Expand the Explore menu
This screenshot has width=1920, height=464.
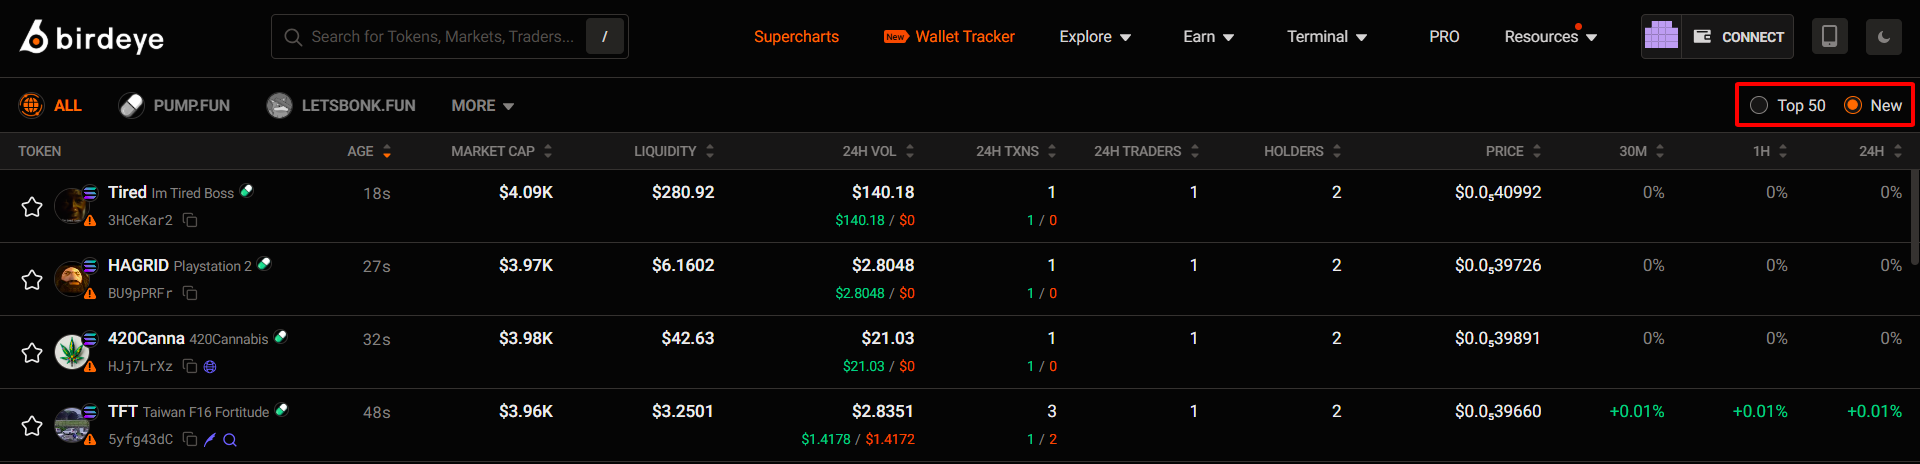click(x=1095, y=37)
